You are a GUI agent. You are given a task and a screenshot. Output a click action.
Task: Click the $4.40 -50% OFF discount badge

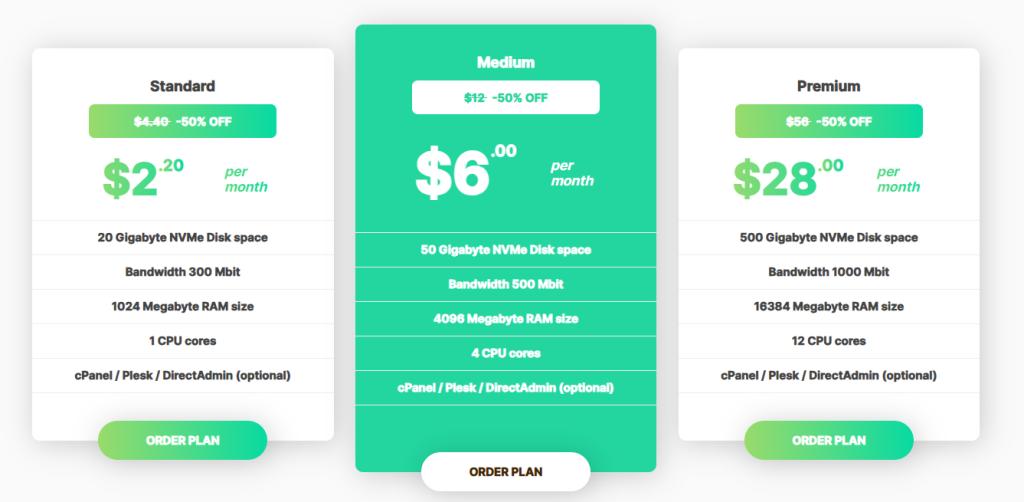click(182, 121)
